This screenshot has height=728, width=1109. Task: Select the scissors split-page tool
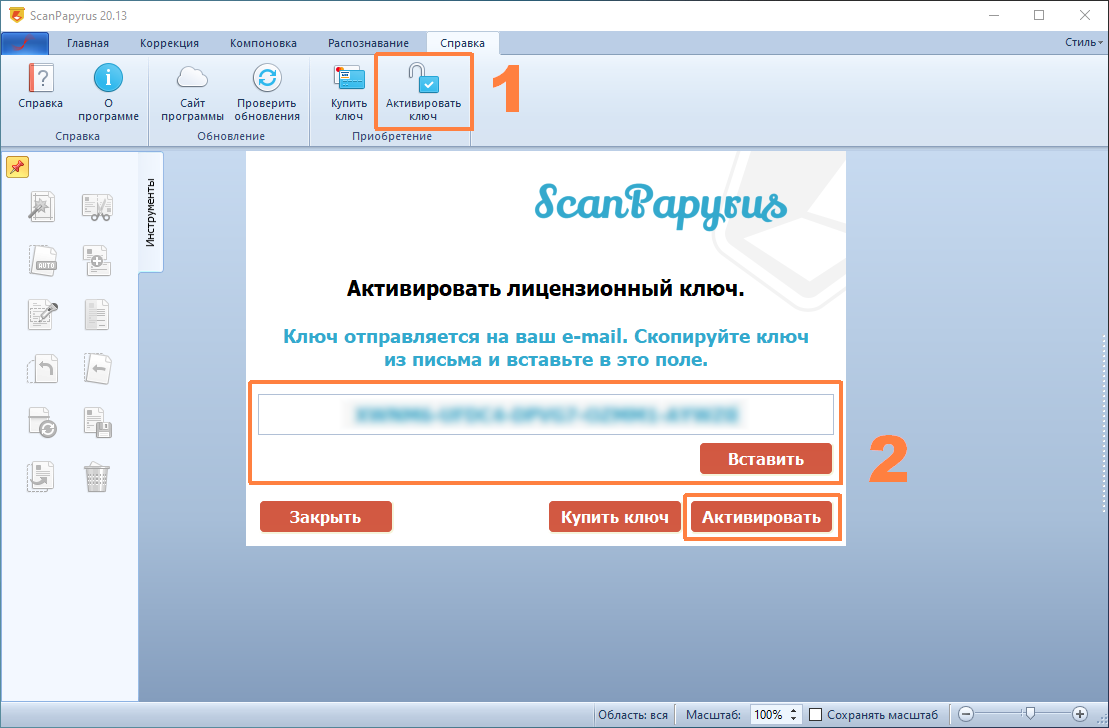pos(97,207)
